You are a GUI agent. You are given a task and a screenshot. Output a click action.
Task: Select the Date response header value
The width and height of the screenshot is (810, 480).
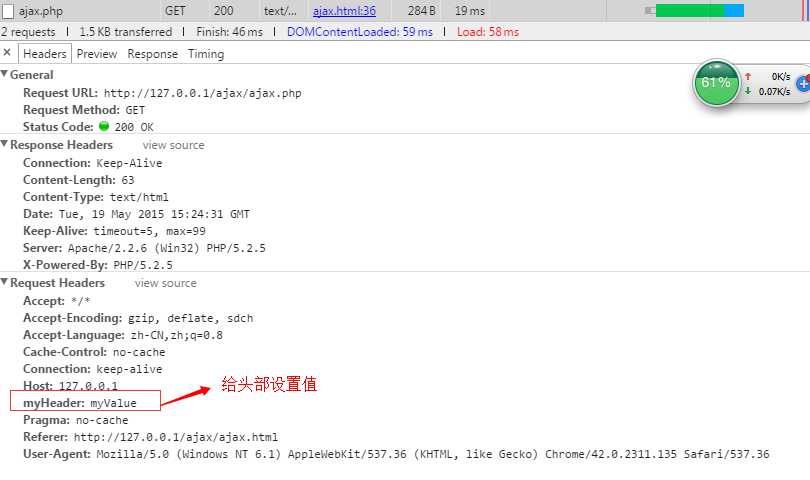[154, 214]
